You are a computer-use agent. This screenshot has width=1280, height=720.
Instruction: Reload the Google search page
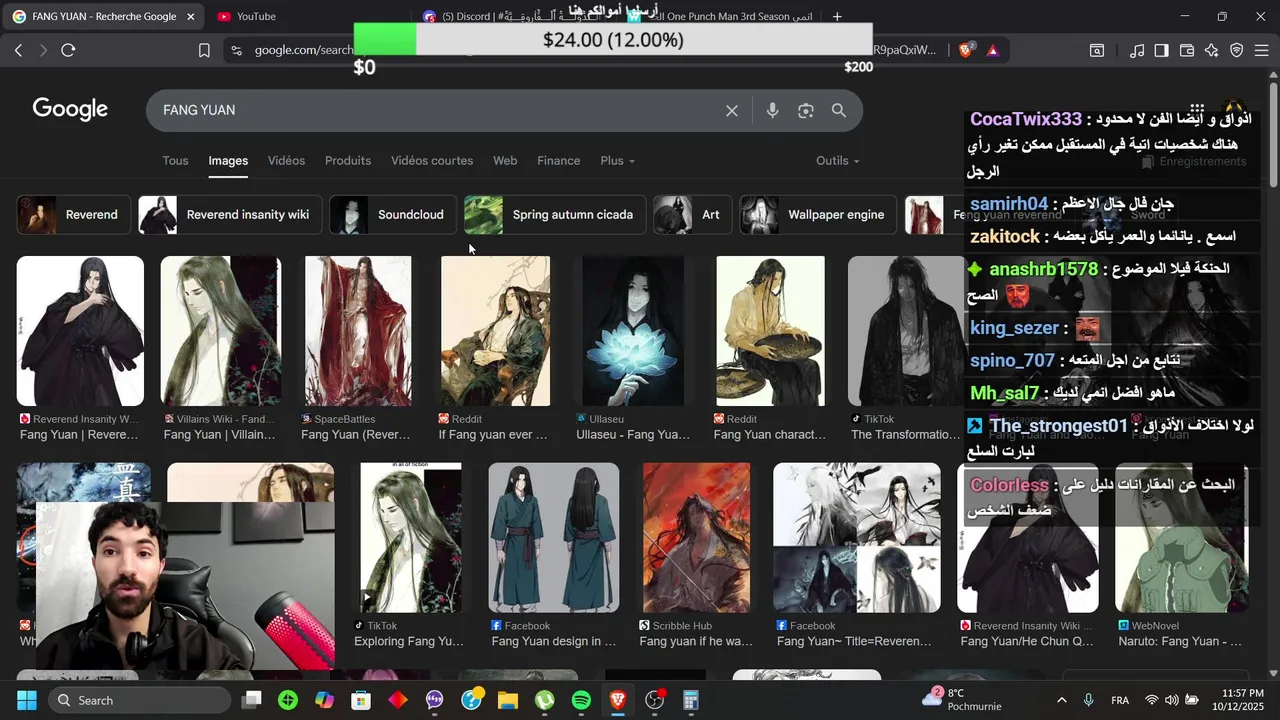click(x=68, y=50)
